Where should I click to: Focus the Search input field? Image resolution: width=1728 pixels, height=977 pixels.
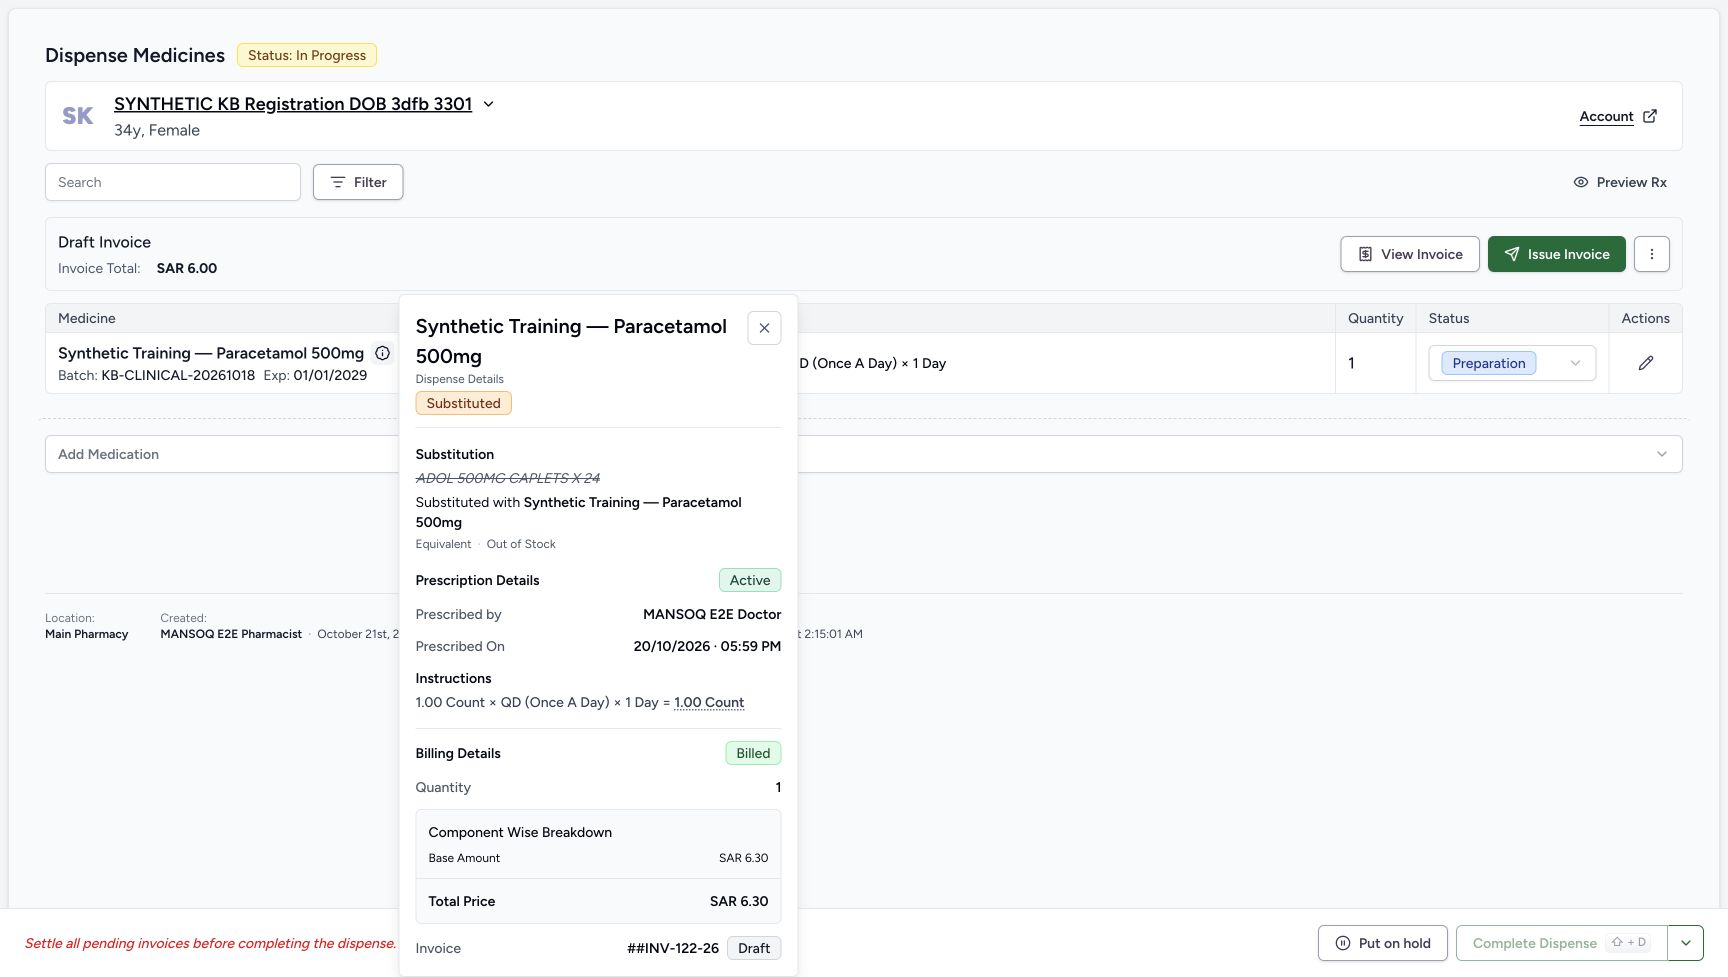point(173,182)
